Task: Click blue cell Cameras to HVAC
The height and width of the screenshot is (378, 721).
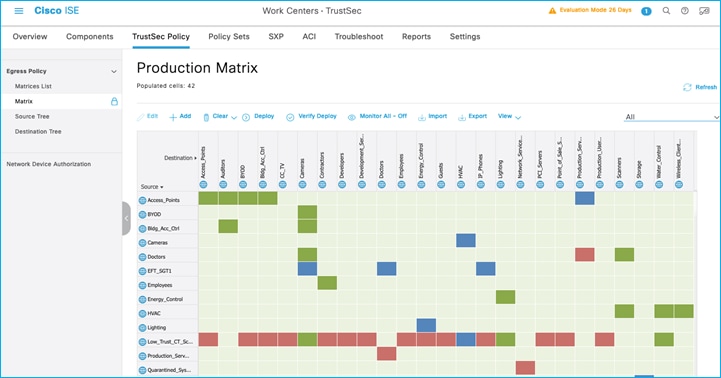Action: click(x=466, y=241)
